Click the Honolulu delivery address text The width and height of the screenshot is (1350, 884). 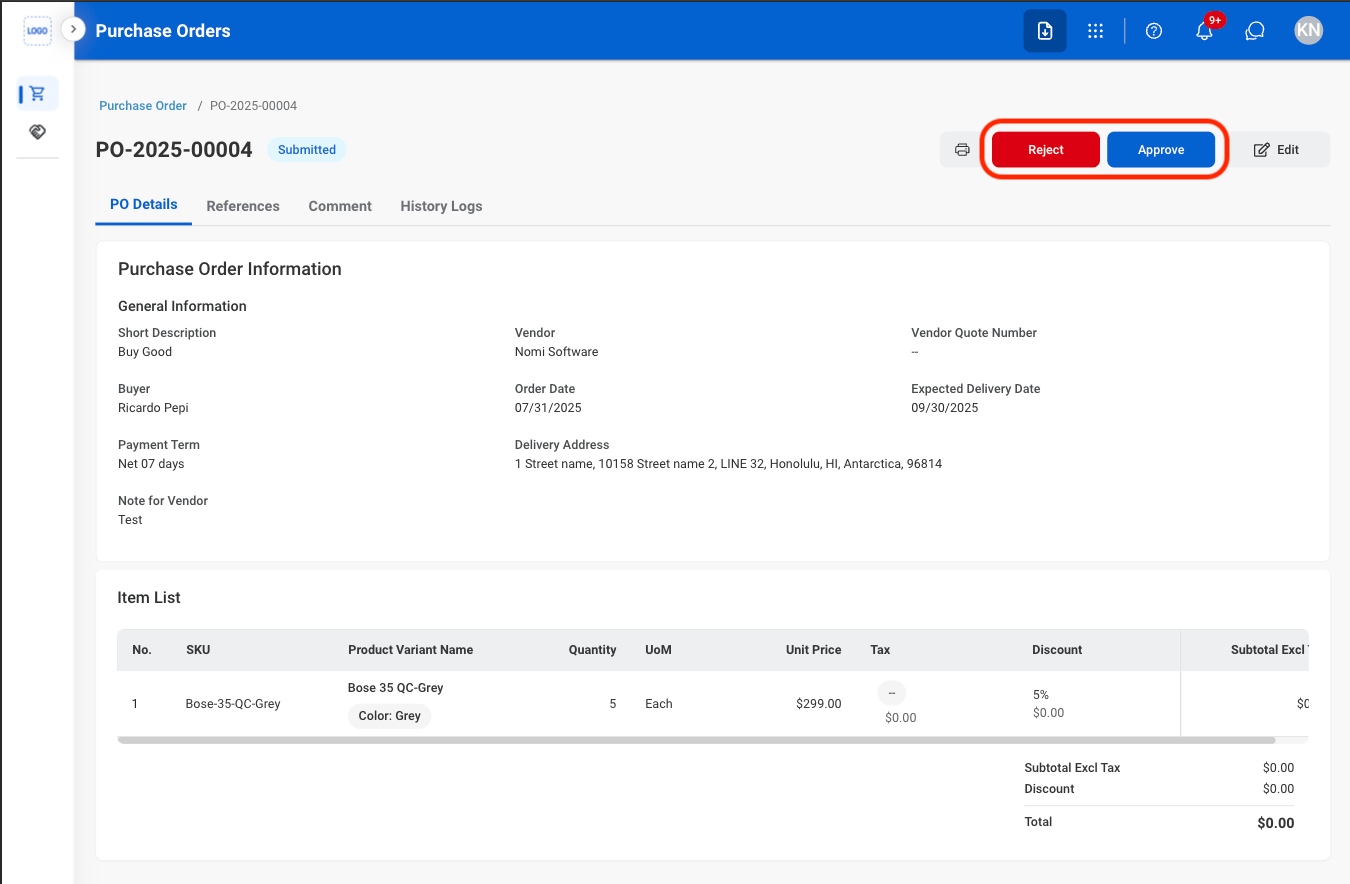tap(728, 464)
